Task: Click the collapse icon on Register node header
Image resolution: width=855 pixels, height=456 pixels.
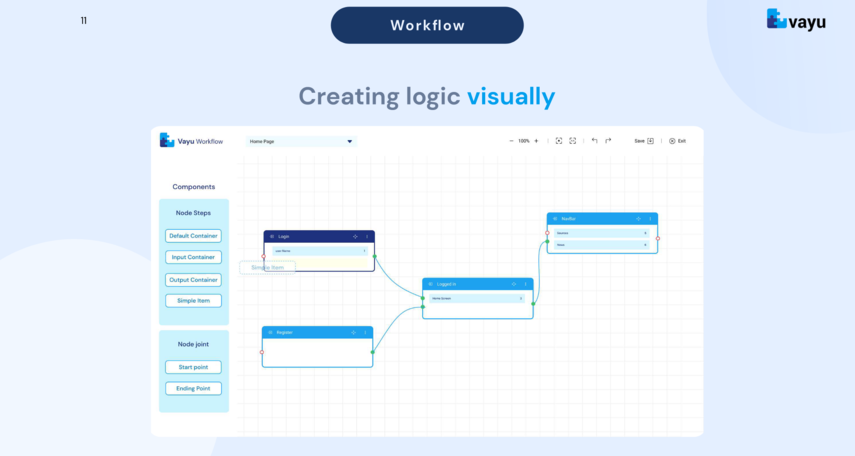Action: [270, 332]
